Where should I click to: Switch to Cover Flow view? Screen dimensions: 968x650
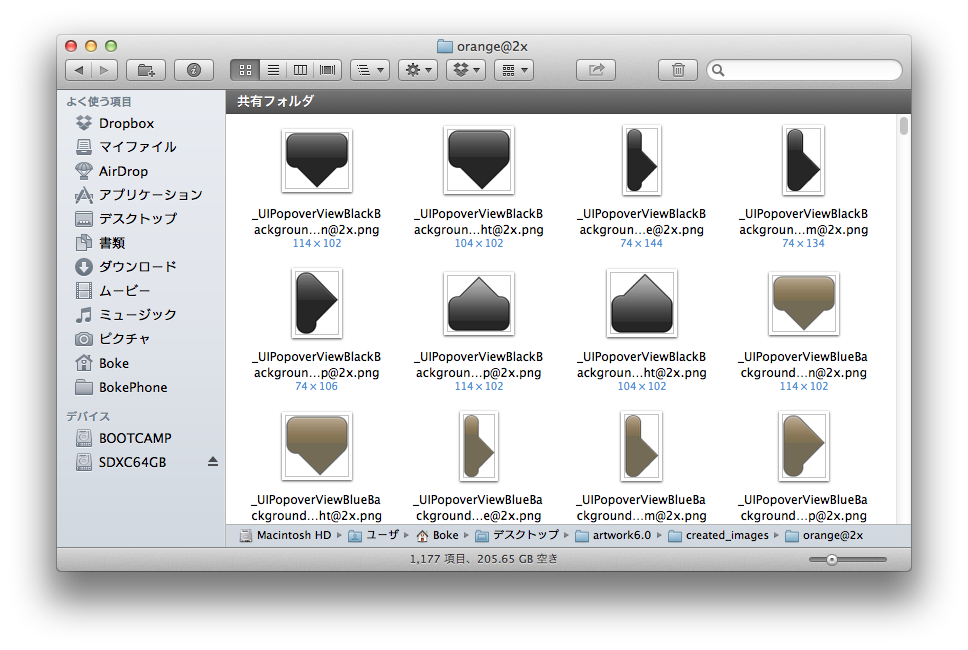click(328, 70)
